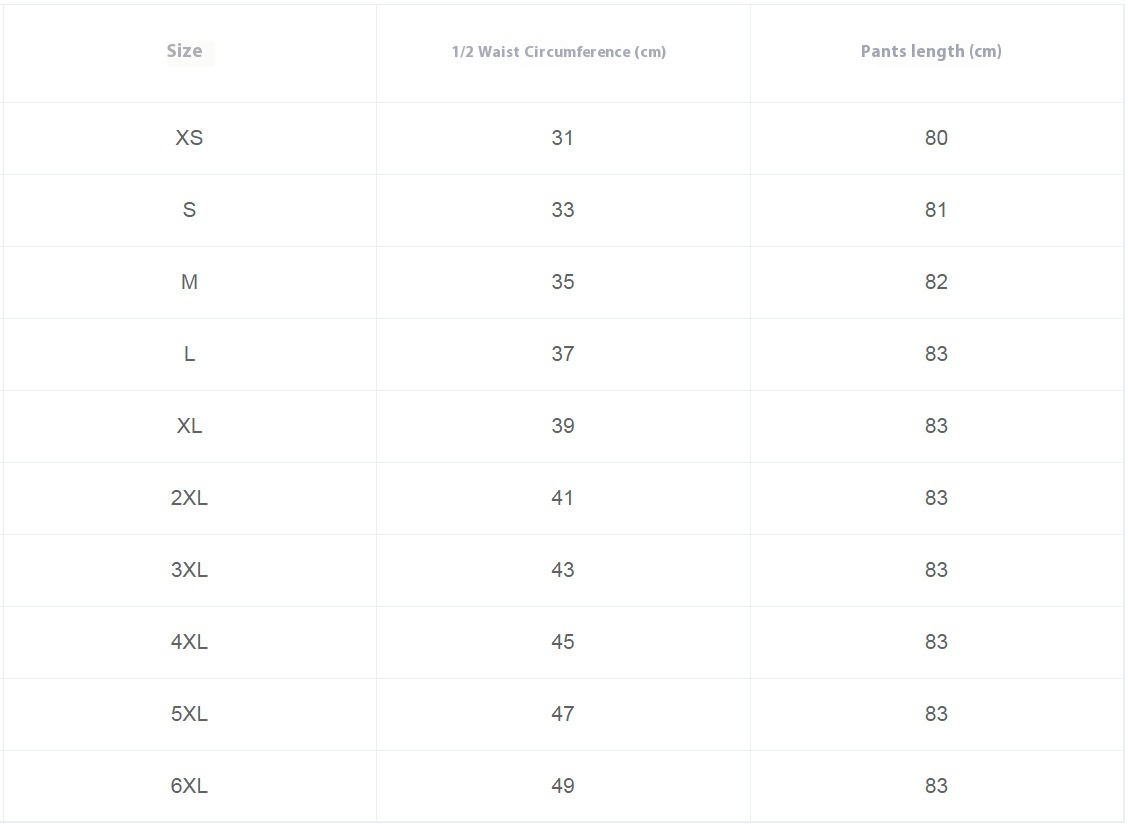The height and width of the screenshot is (828, 1128).
Task: Select waist value 49
Action: coord(562,786)
